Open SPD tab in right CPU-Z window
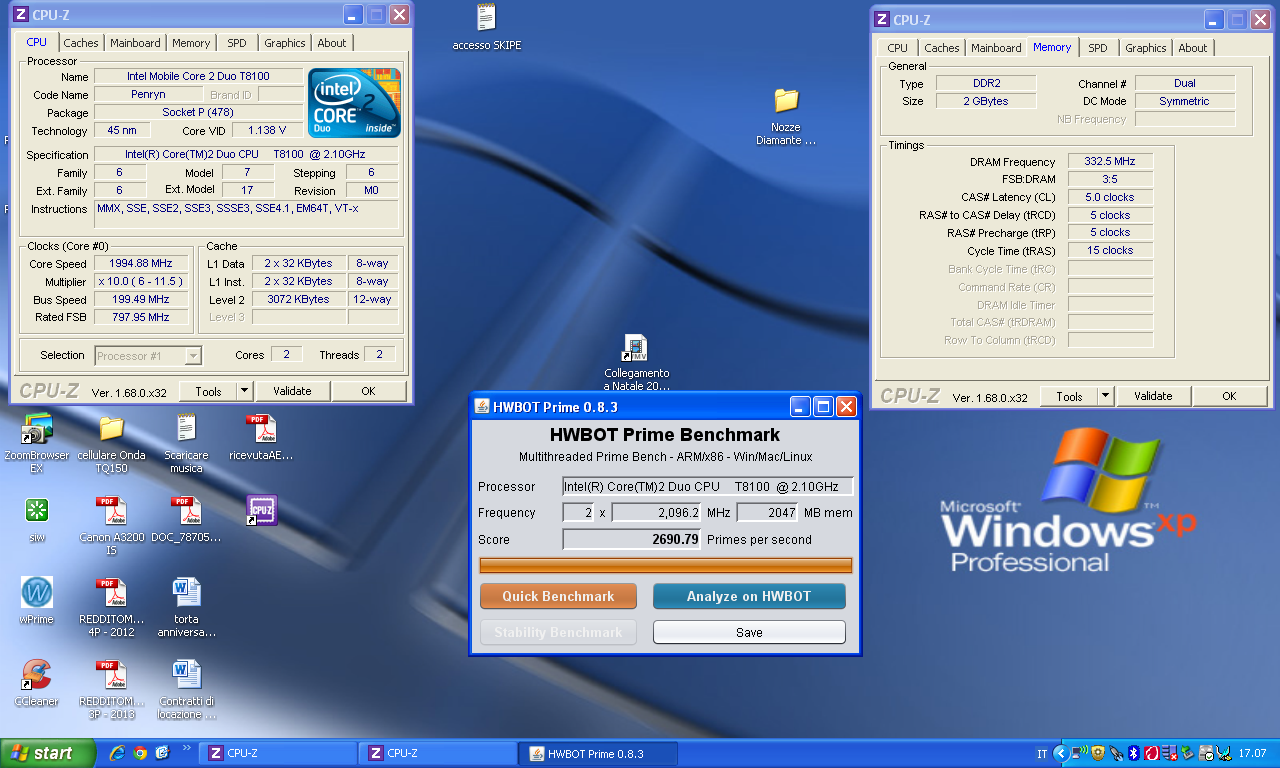The height and width of the screenshot is (768, 1280). tap(1098, 48)
